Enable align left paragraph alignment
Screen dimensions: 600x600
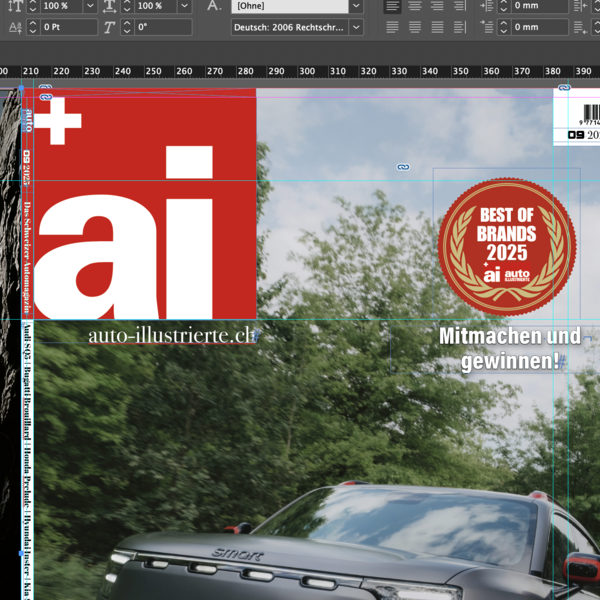pyautogui.click(x=392, y=6)
